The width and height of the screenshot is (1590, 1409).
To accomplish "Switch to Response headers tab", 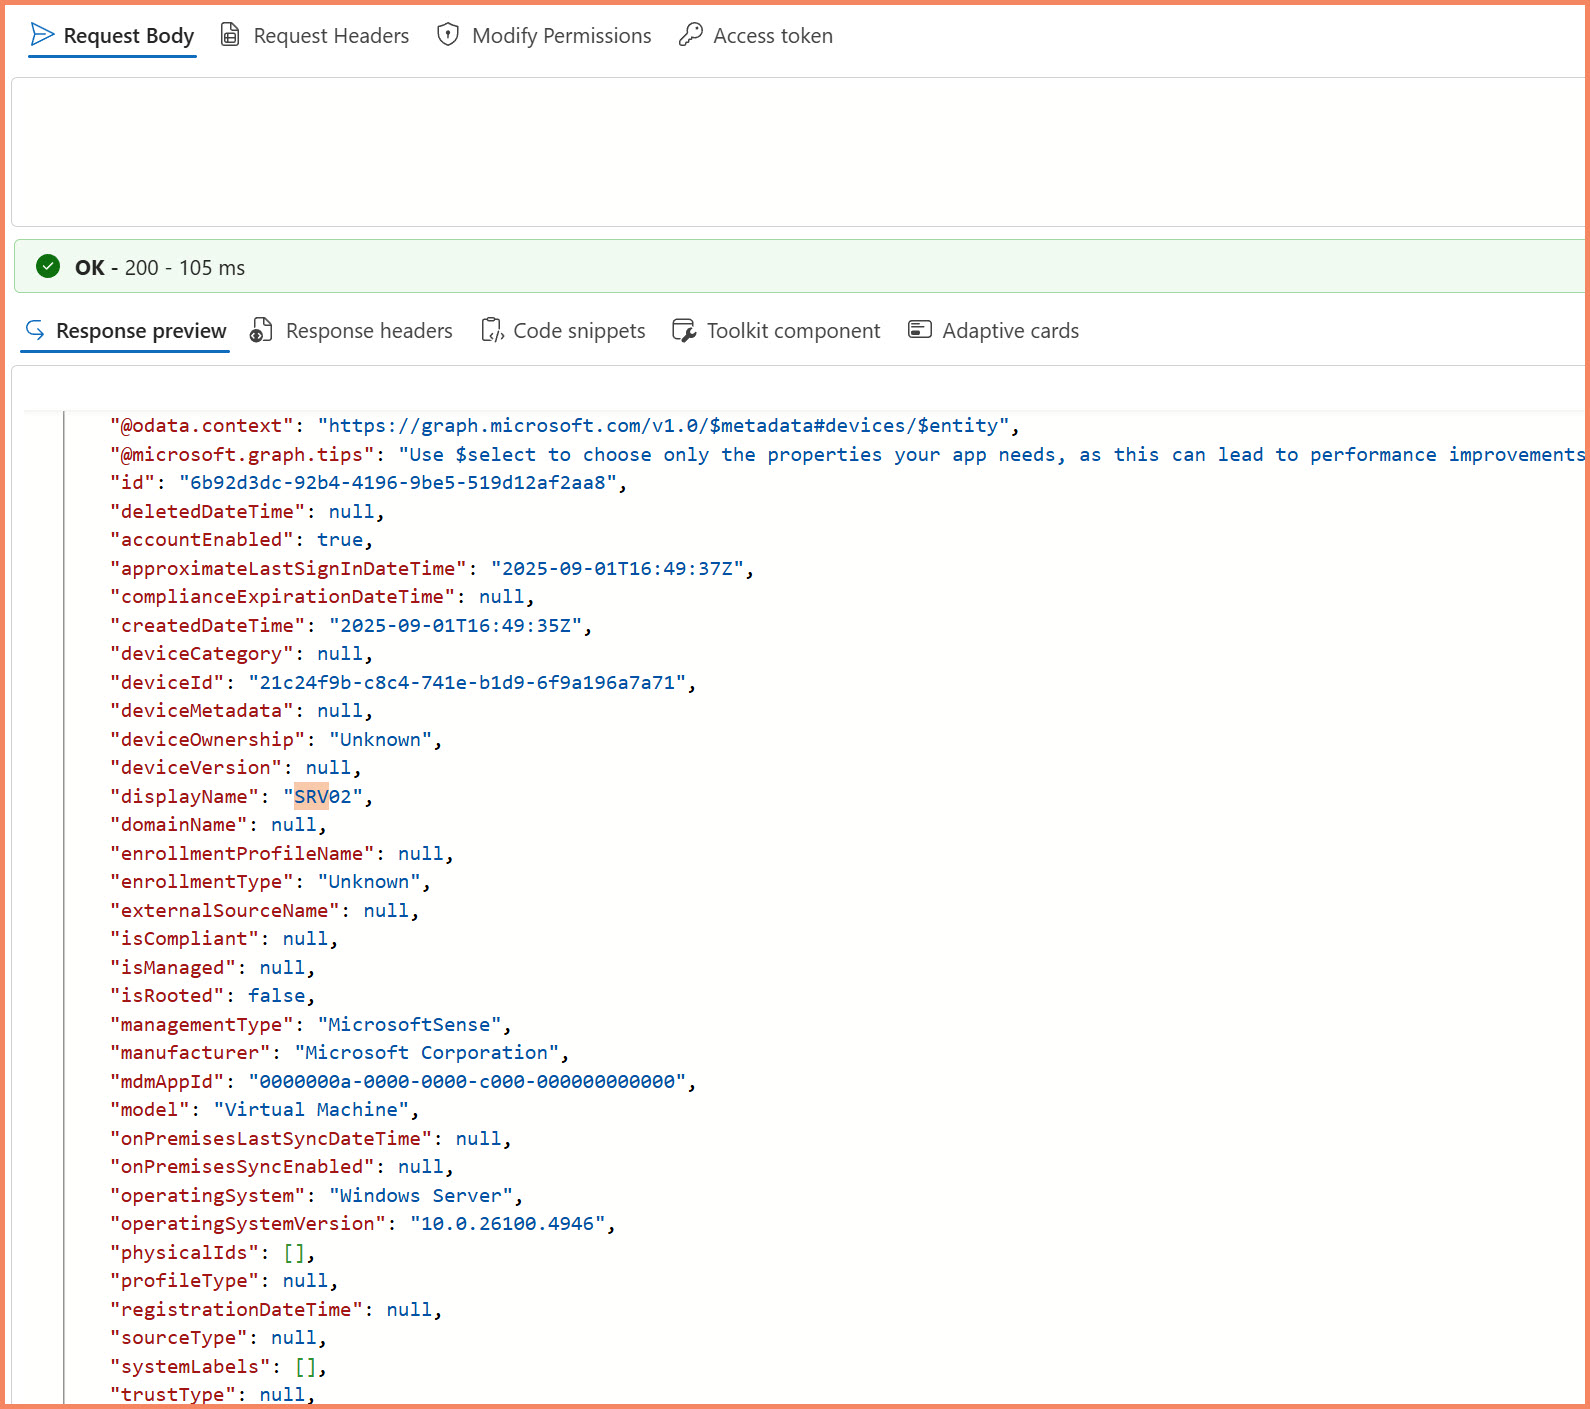I will pyautogui.click(x=351, y=331).
